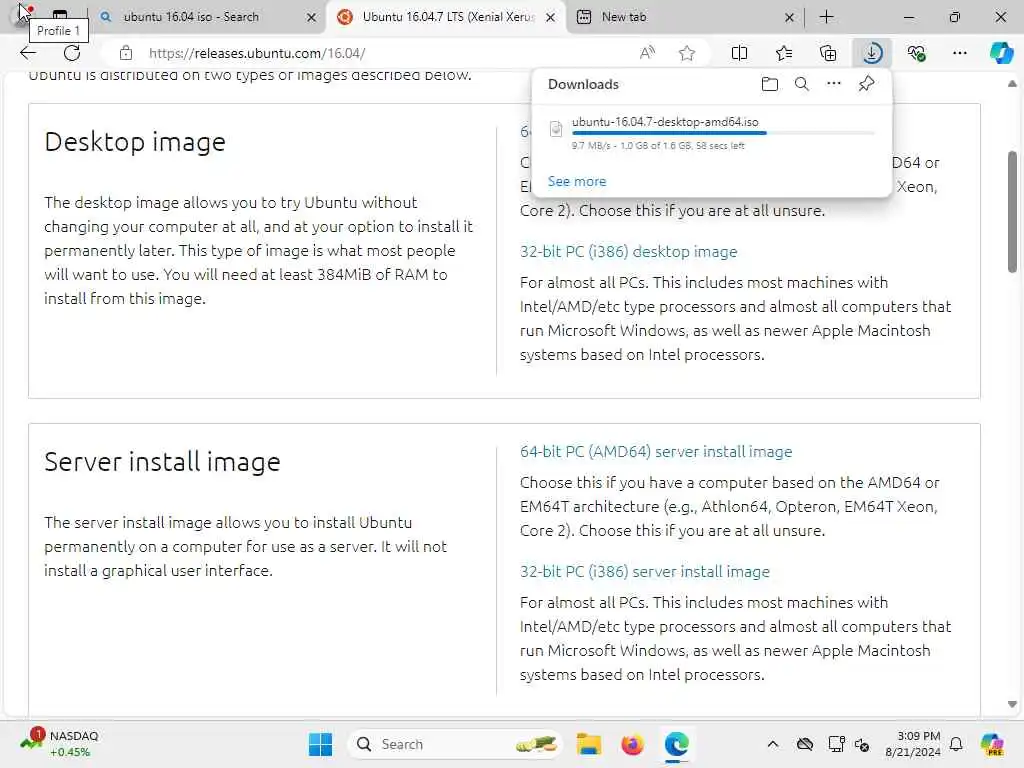Add this page to favorites with the star icon
1024x768 pixels.
click(686, 53)
